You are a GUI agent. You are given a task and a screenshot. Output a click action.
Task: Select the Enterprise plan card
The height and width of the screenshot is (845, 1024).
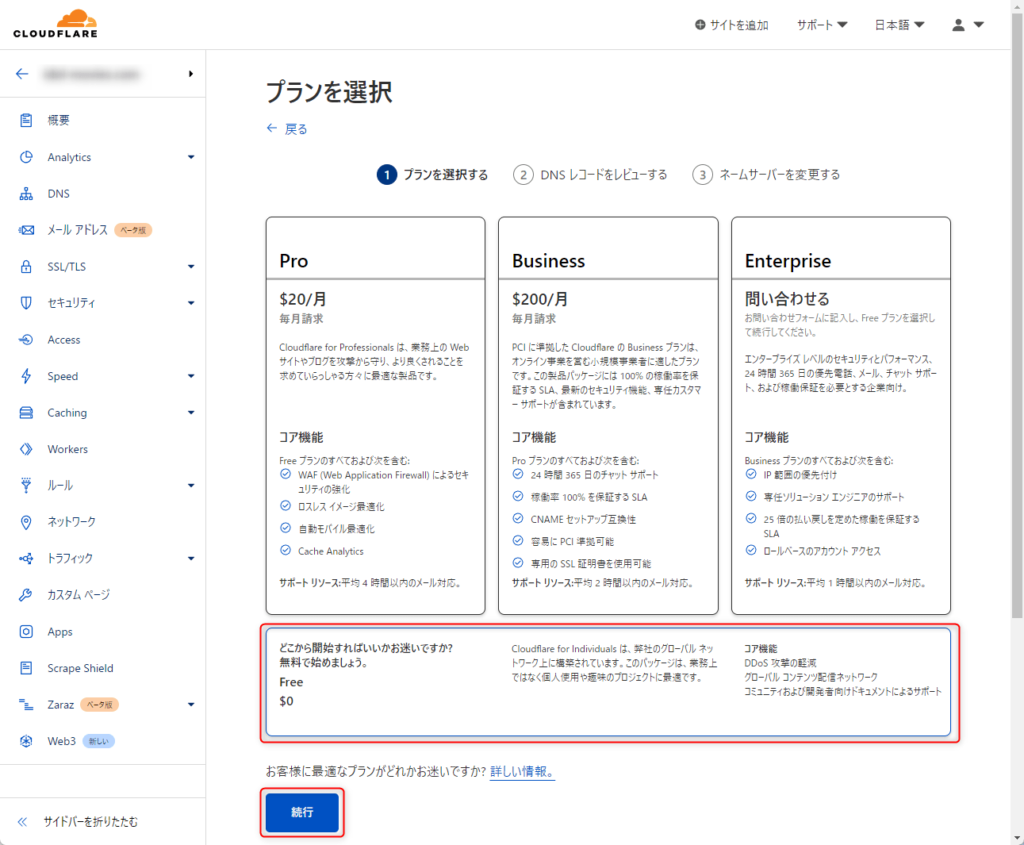[x=840, y=415]
